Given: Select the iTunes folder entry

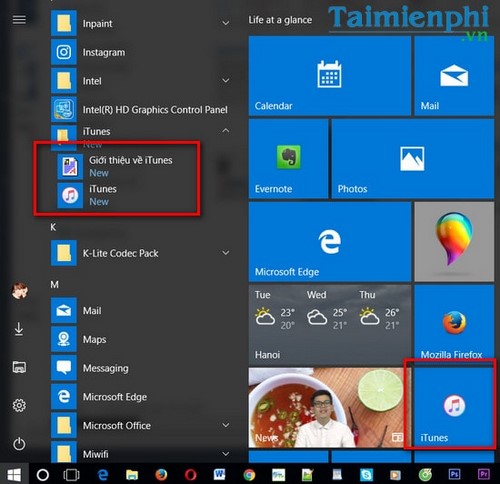Looking at the screenshot, I should pyautogui.click(x=141, y=137).
